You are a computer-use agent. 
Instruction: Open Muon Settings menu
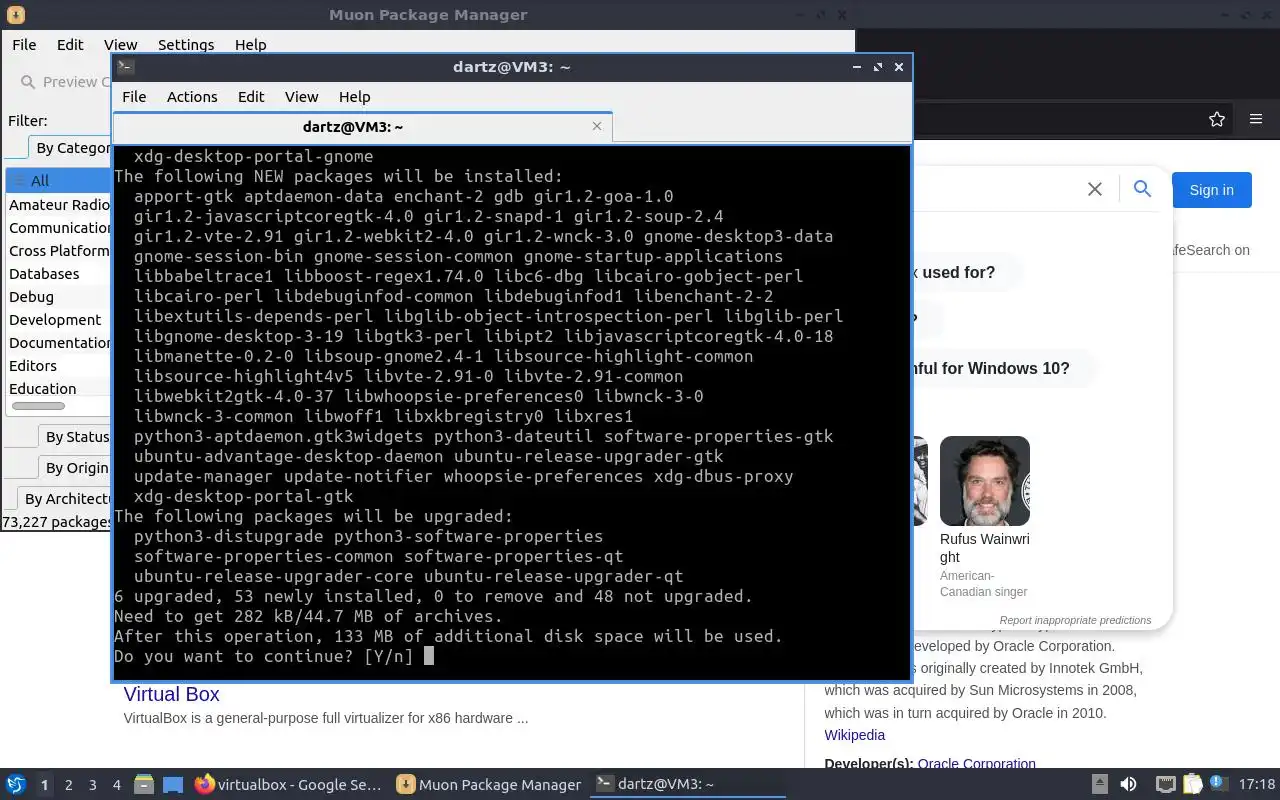186,45
